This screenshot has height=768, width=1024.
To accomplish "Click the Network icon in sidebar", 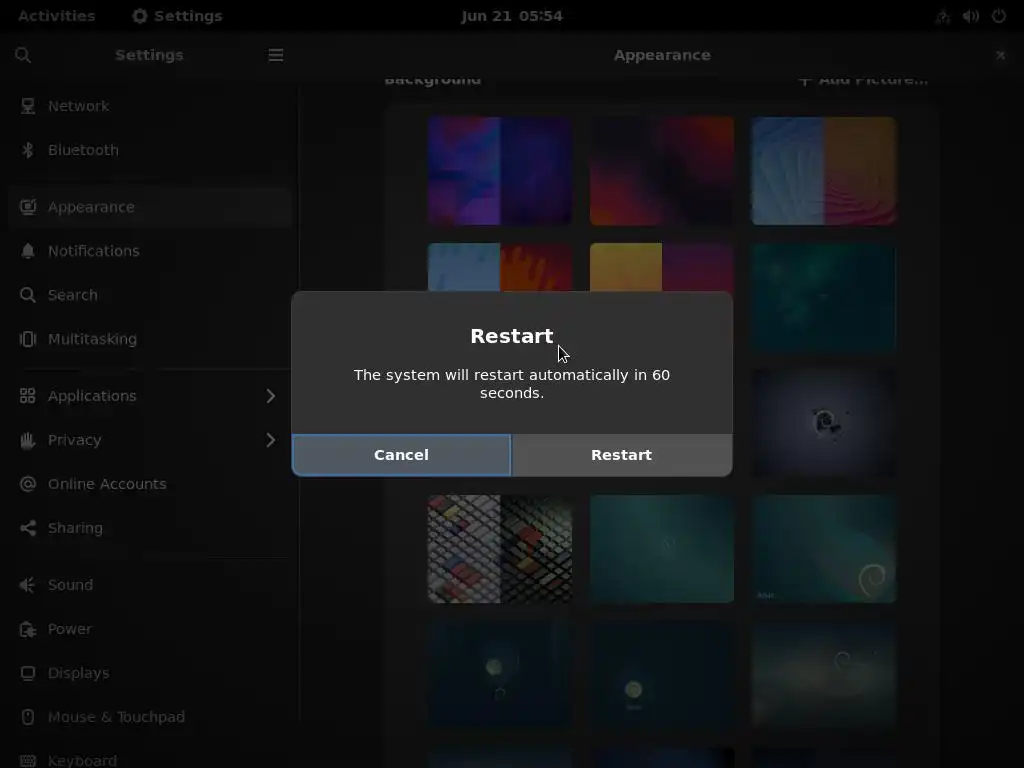I will coord(27,106).
